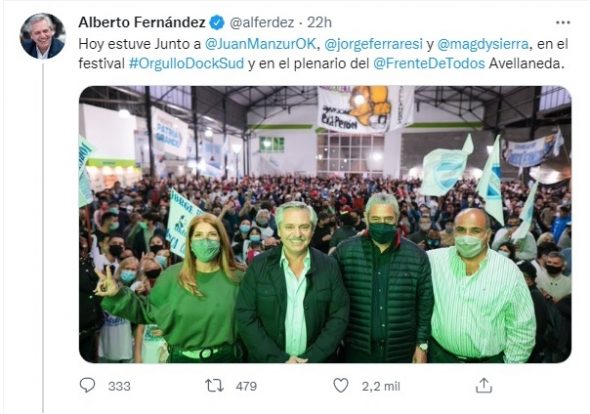Open the @JuanManzurOK mention
The width and height of the screenshot is (590, 414).
point(260,44)
